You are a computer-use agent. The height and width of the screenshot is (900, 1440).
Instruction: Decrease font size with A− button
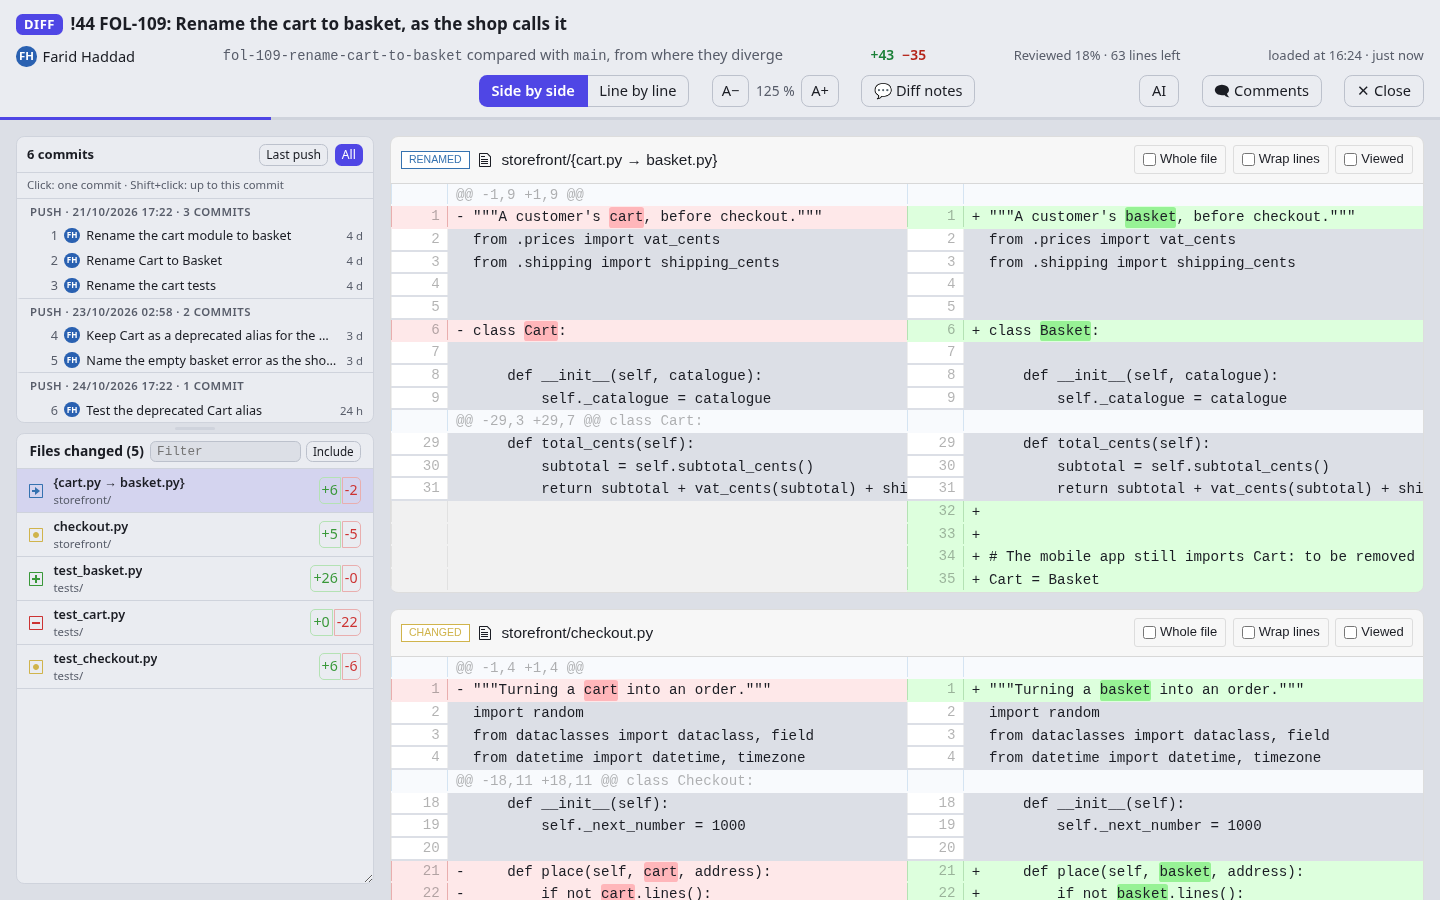tap(730, 91)
